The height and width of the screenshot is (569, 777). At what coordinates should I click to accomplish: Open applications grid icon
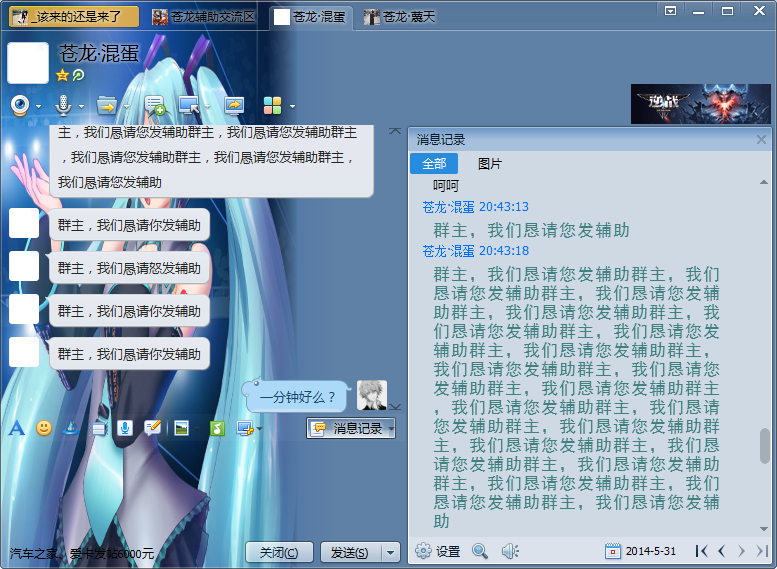point(273,106)
